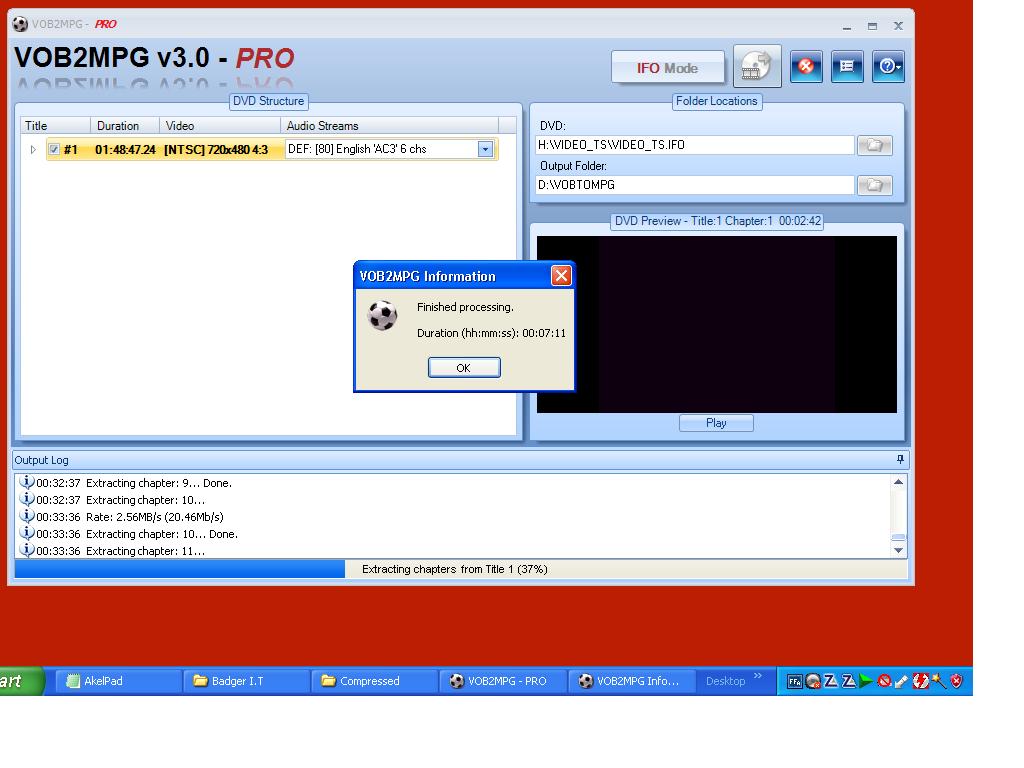Expand title #1 in the DVD Structure tree
The image size is (1024, 768).
pyautogui.click(x=33, y=150)
